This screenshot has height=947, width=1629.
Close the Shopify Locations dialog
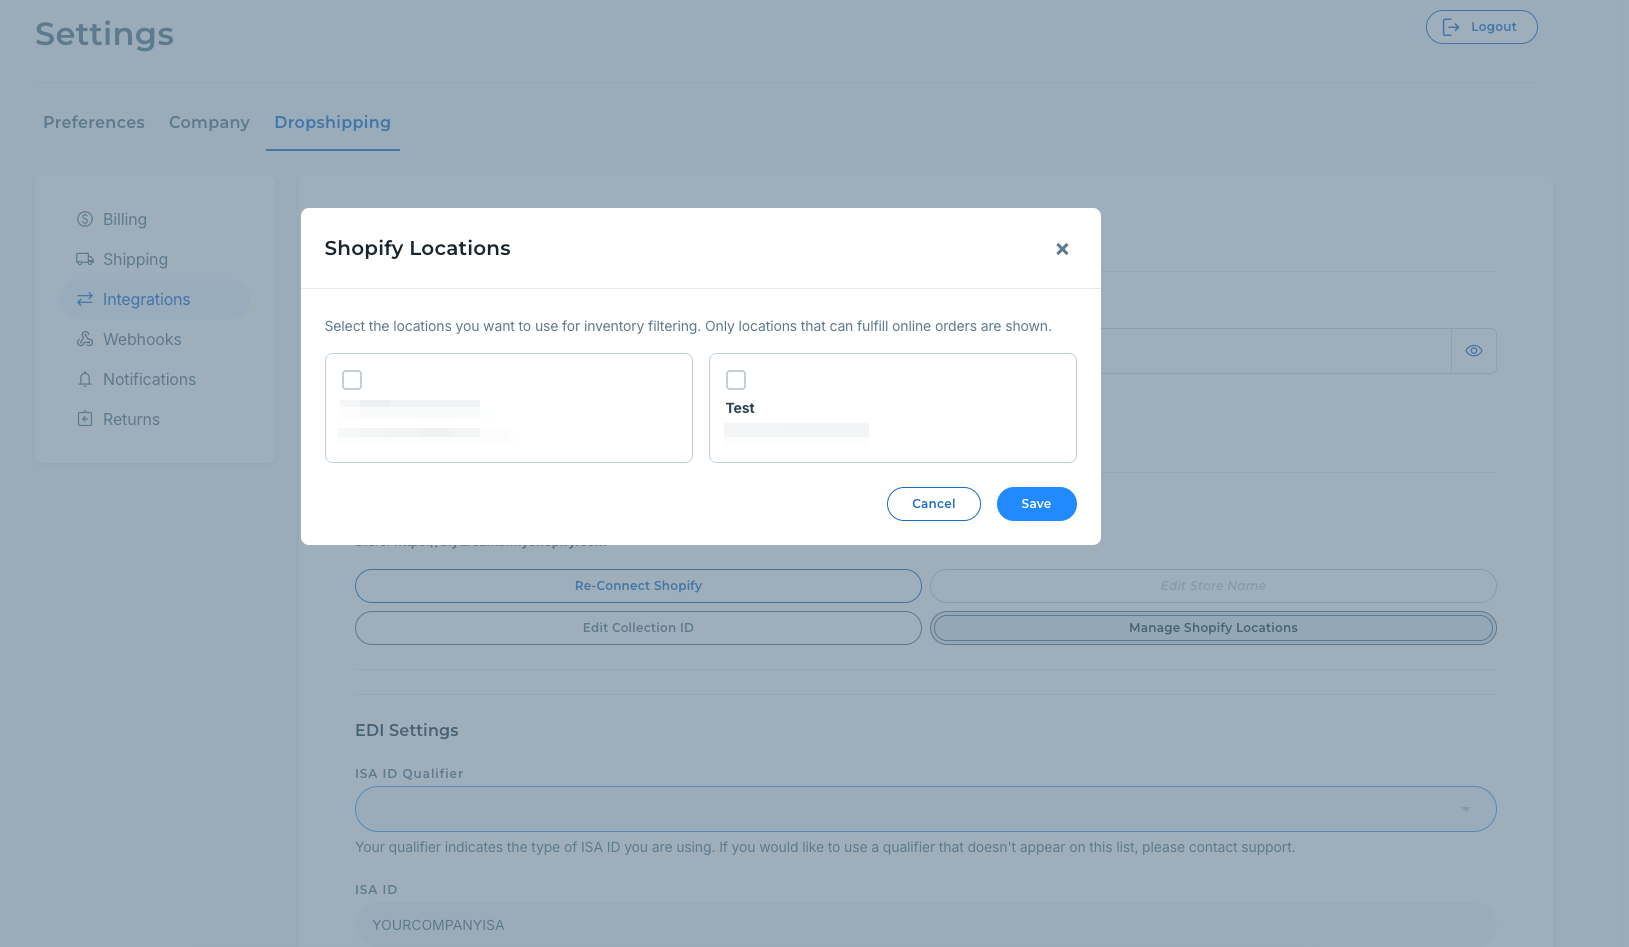click(x=1062, y=249)
